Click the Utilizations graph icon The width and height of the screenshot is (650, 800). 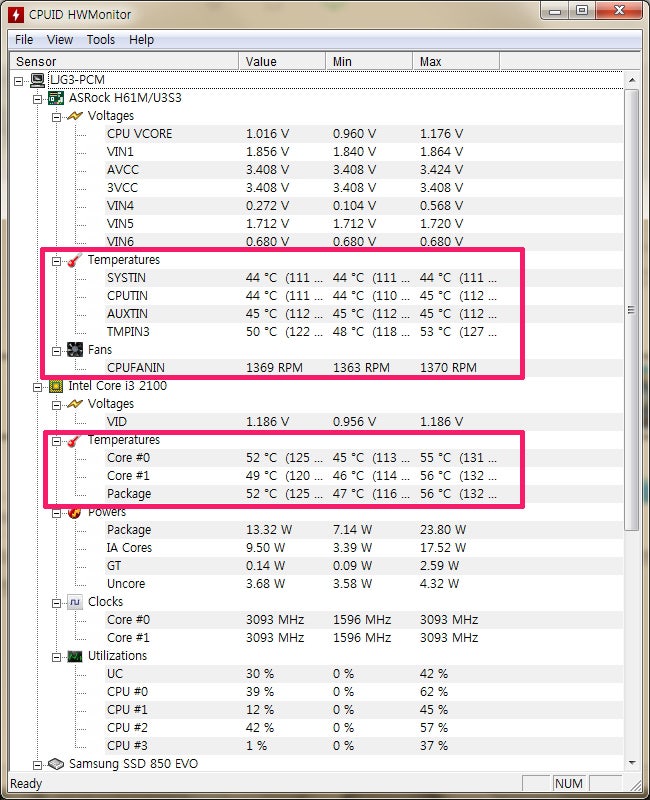[x=74, y=656]
